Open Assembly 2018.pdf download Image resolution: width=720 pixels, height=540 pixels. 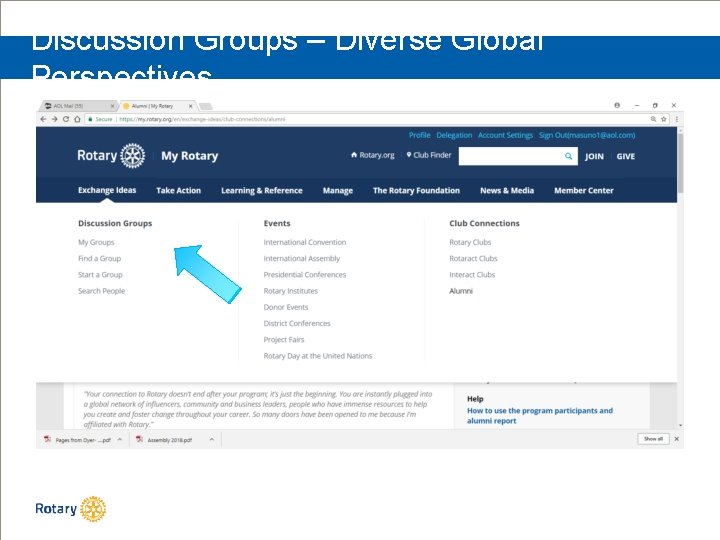(x=164, y=440)
